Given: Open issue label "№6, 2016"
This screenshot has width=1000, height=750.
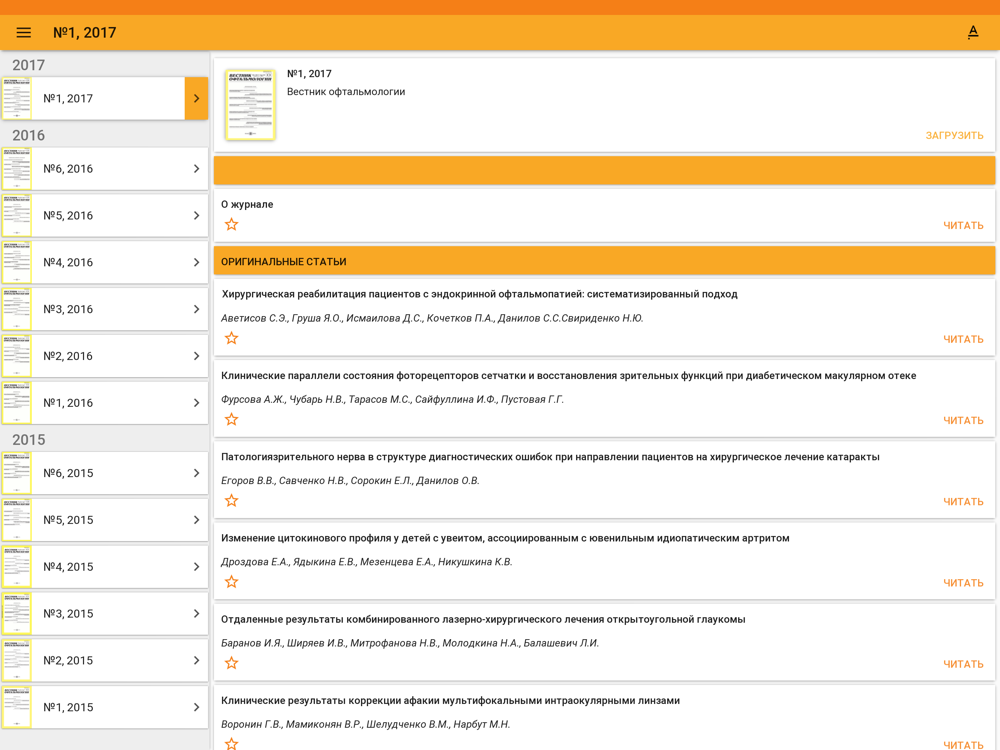Looking at the screenshot, I should pos(68,168).
